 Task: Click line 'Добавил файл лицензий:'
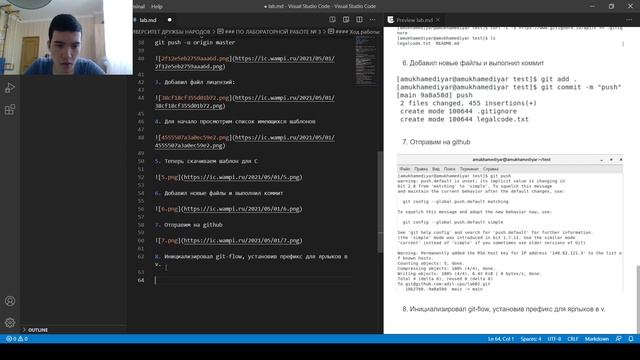pyautogui.click(x=195, y=82)
